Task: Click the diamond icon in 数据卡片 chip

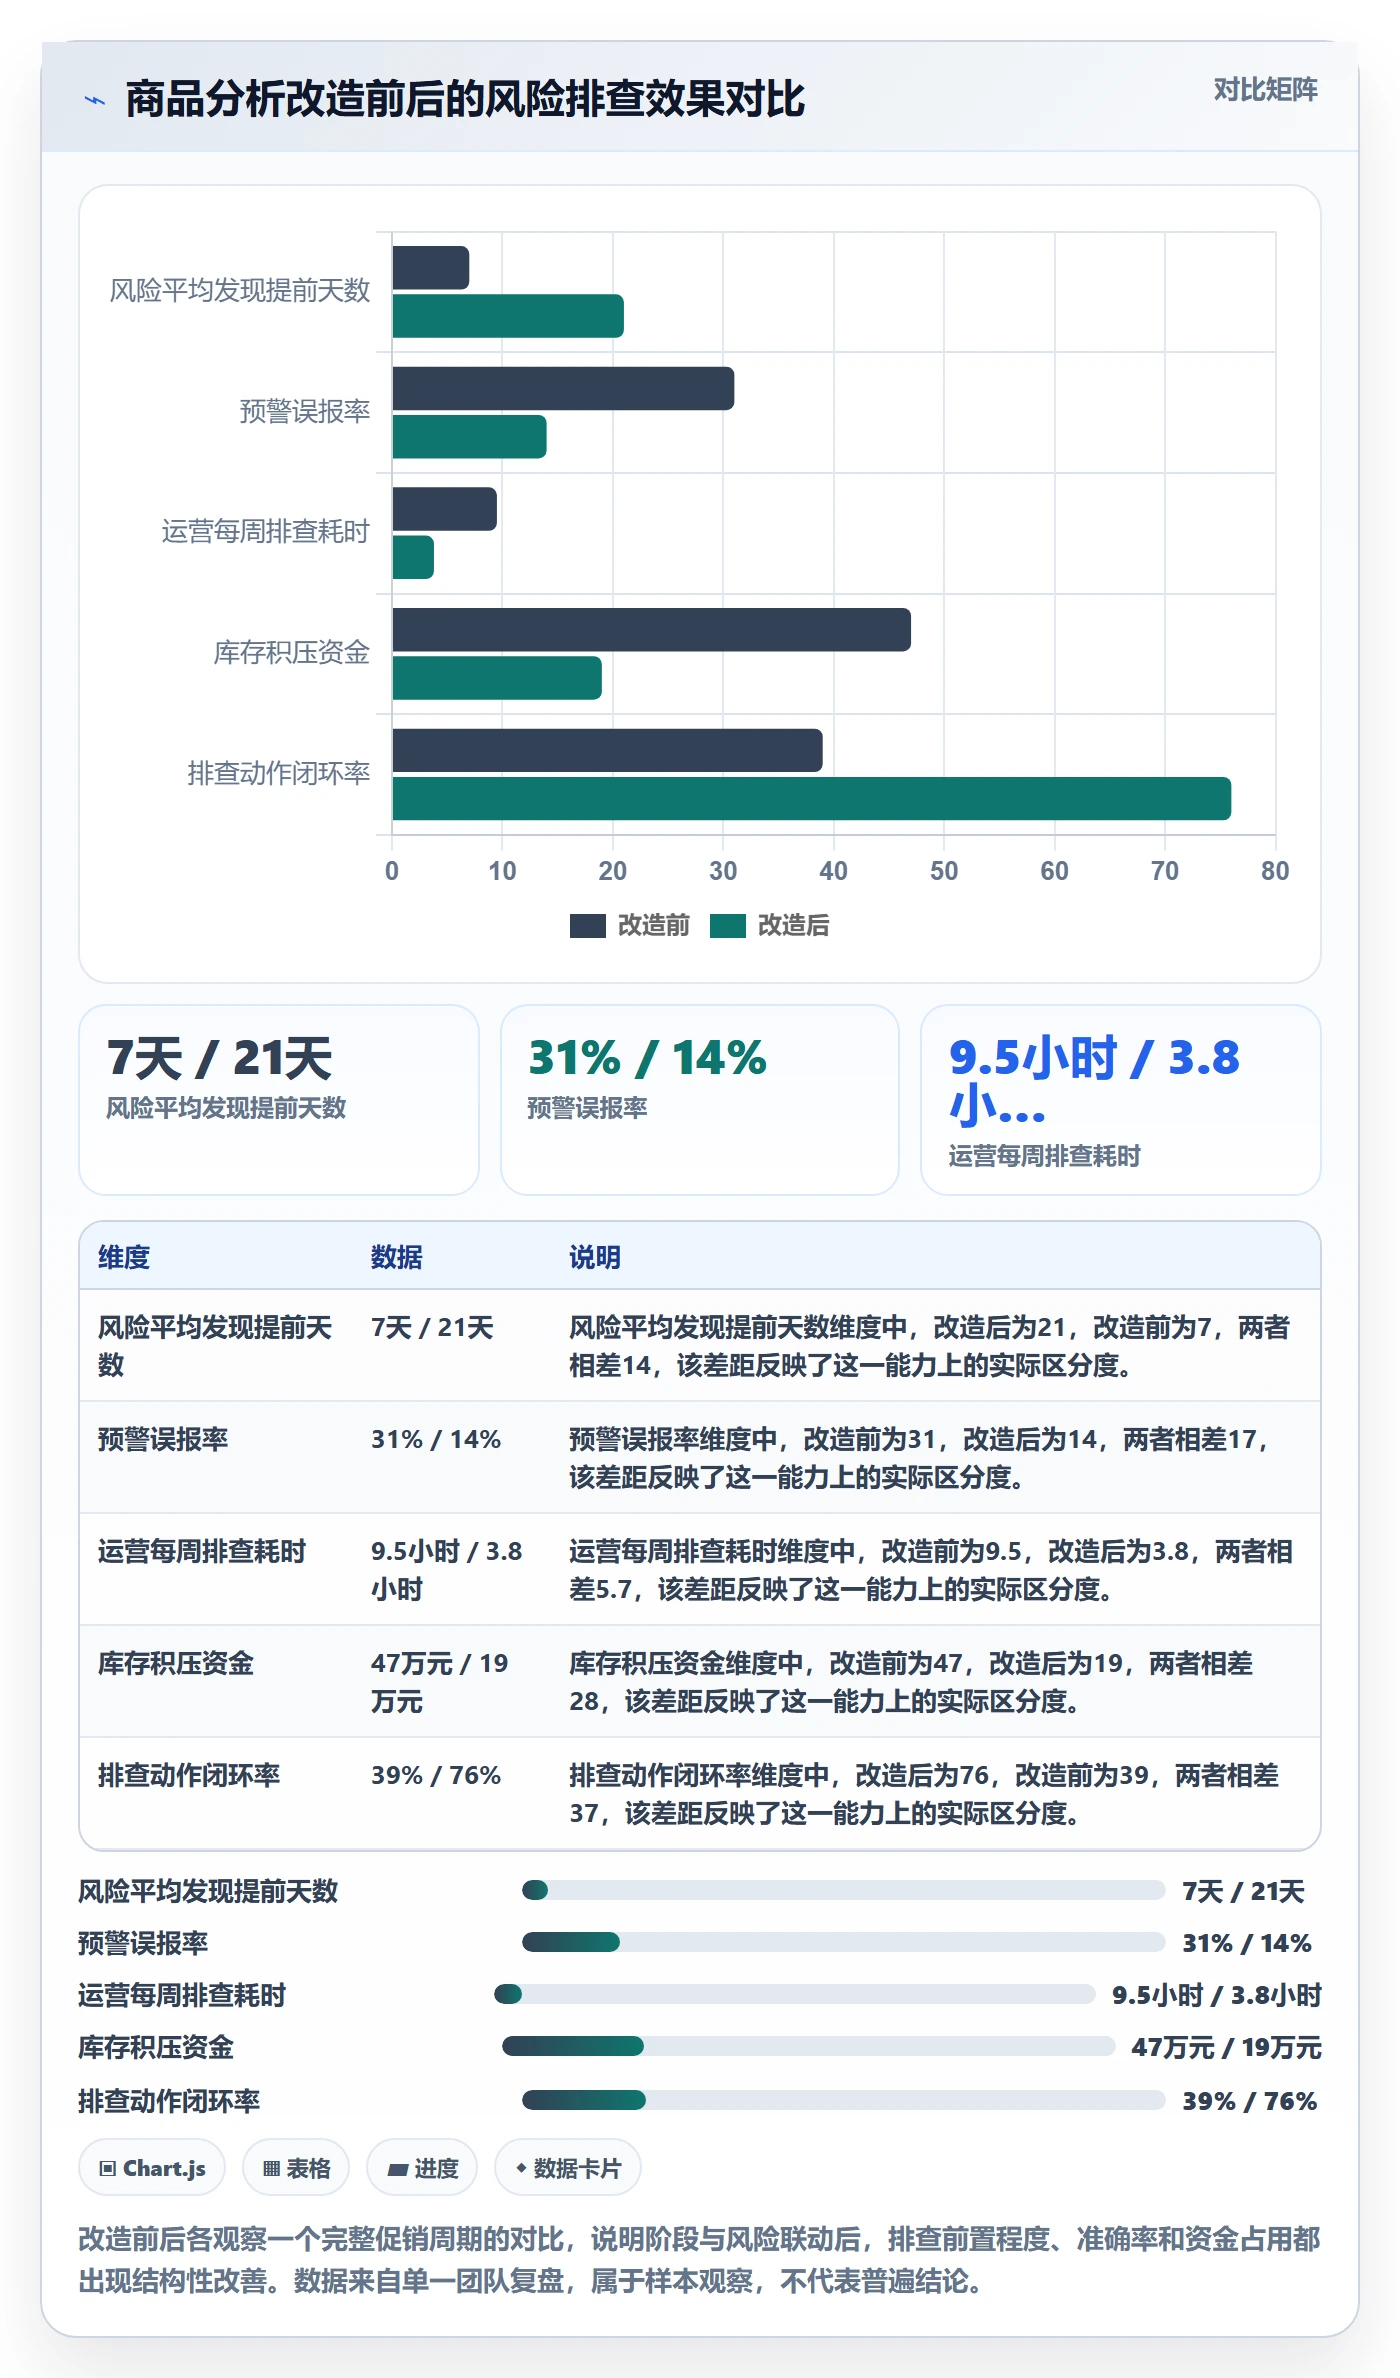Action: pyautogui.click(x=521, y=2168)
